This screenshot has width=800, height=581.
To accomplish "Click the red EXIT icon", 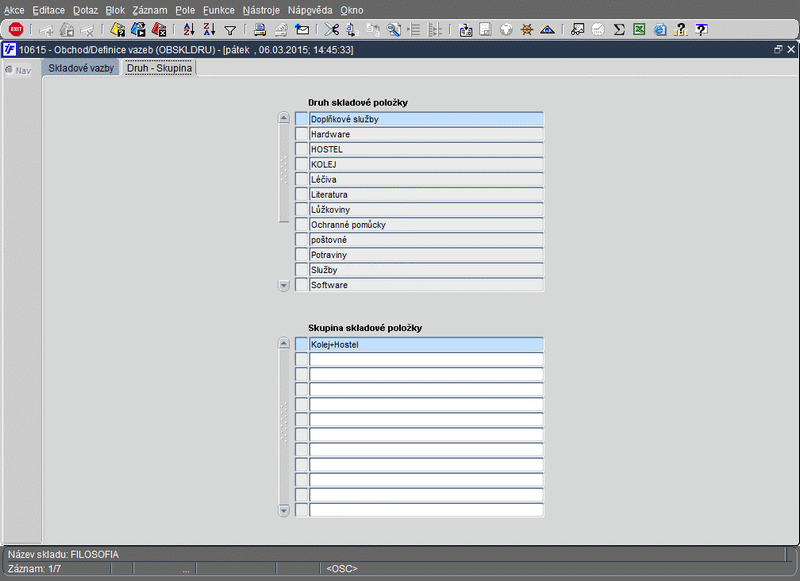I will 16,30.
